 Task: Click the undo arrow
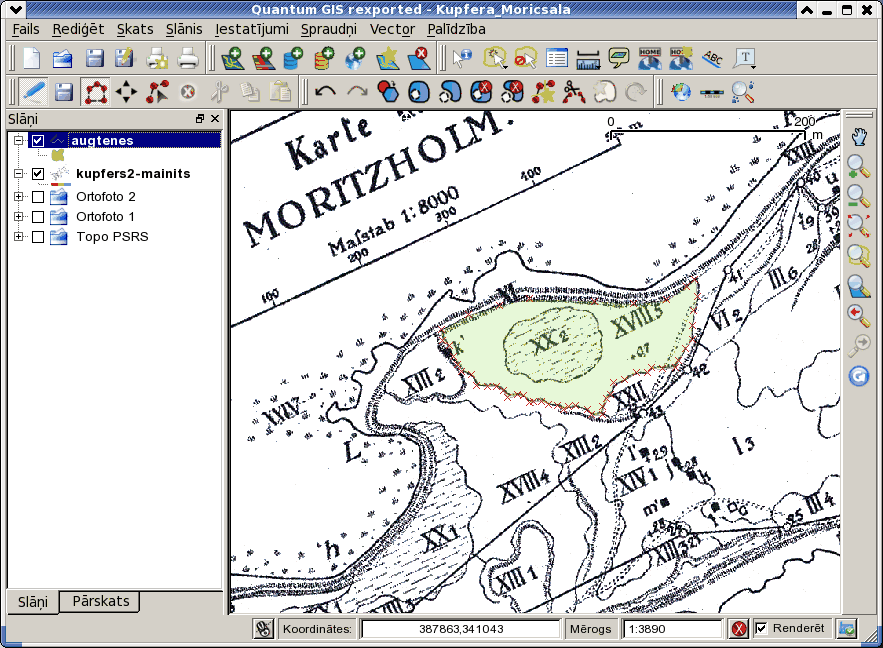325,92
